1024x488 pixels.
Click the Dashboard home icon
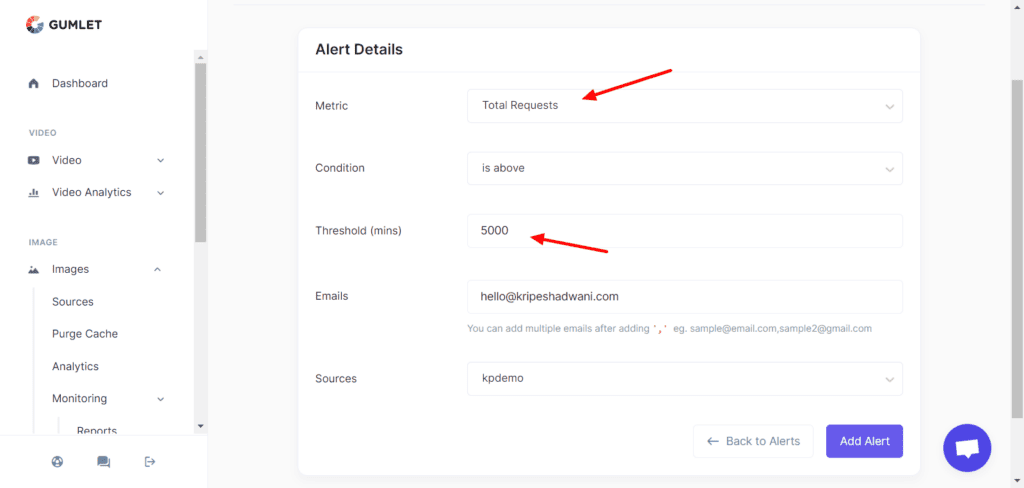(34, 84)
